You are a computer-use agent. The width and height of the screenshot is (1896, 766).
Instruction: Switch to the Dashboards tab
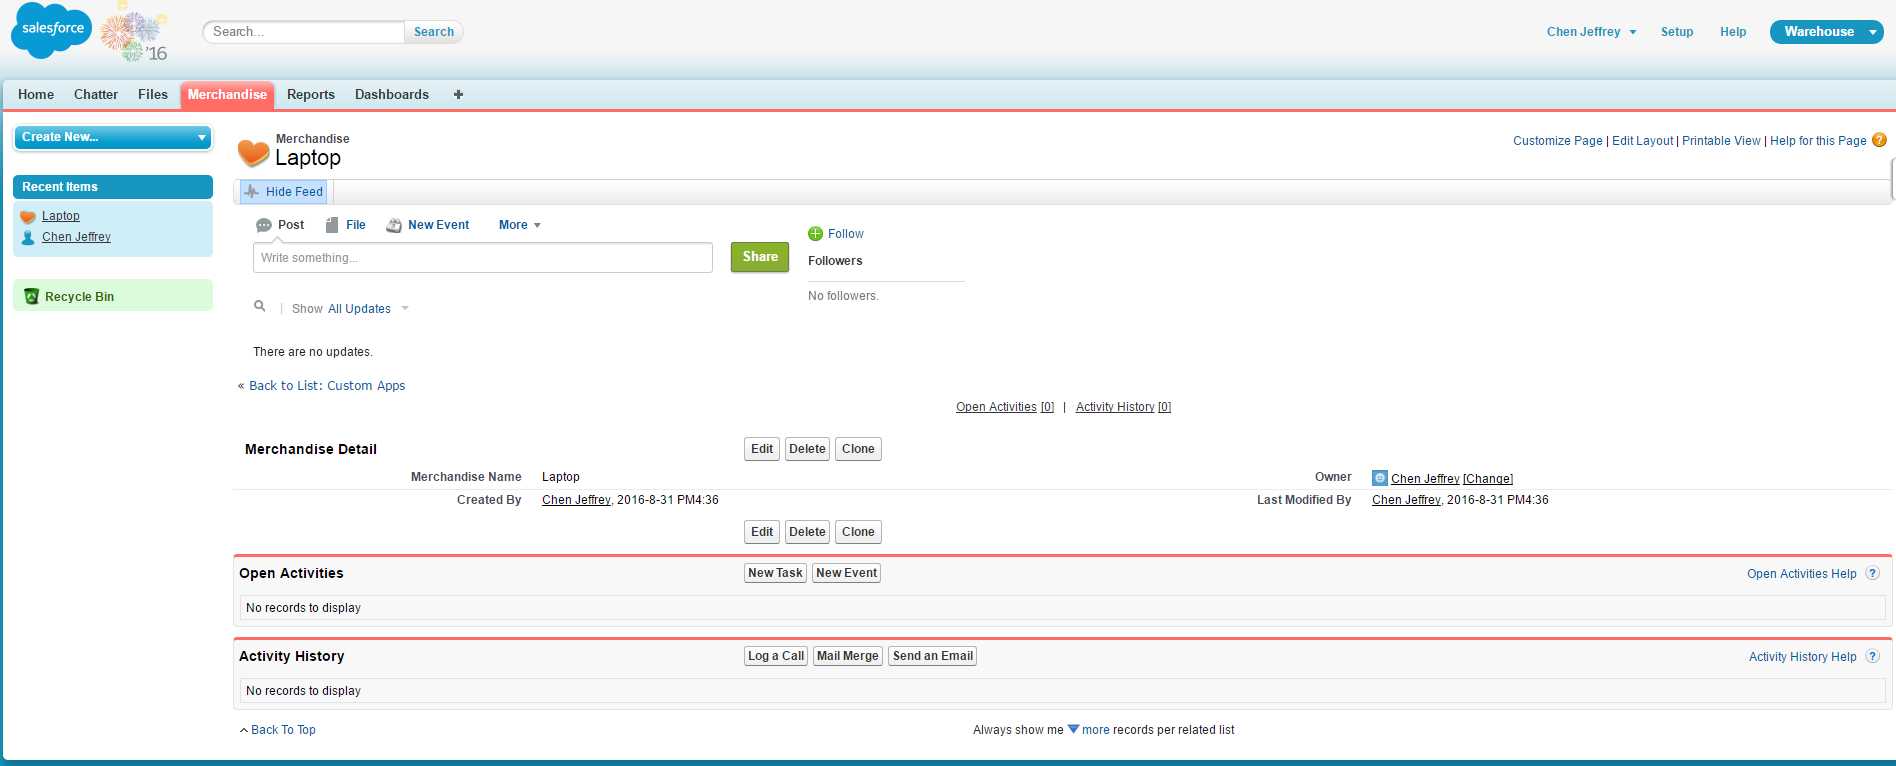pyautogui.click(x=392, y=94)
